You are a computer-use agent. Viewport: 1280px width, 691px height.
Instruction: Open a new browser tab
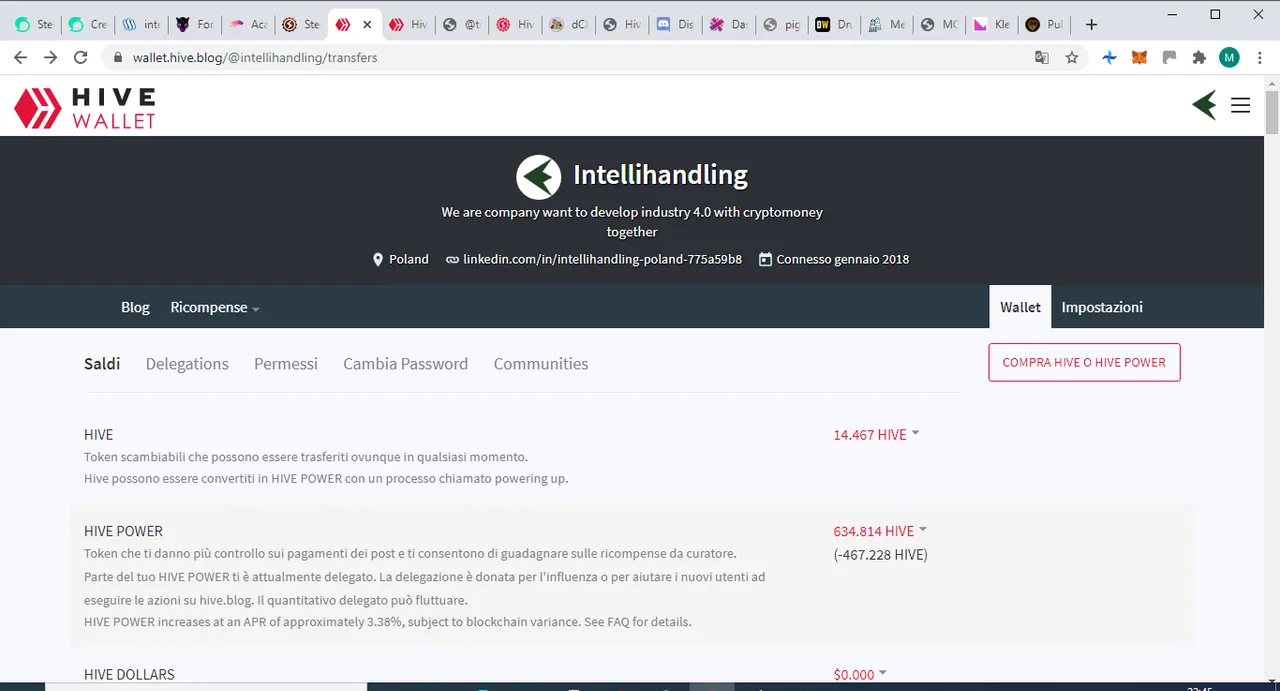click(x=1091, y=24)
